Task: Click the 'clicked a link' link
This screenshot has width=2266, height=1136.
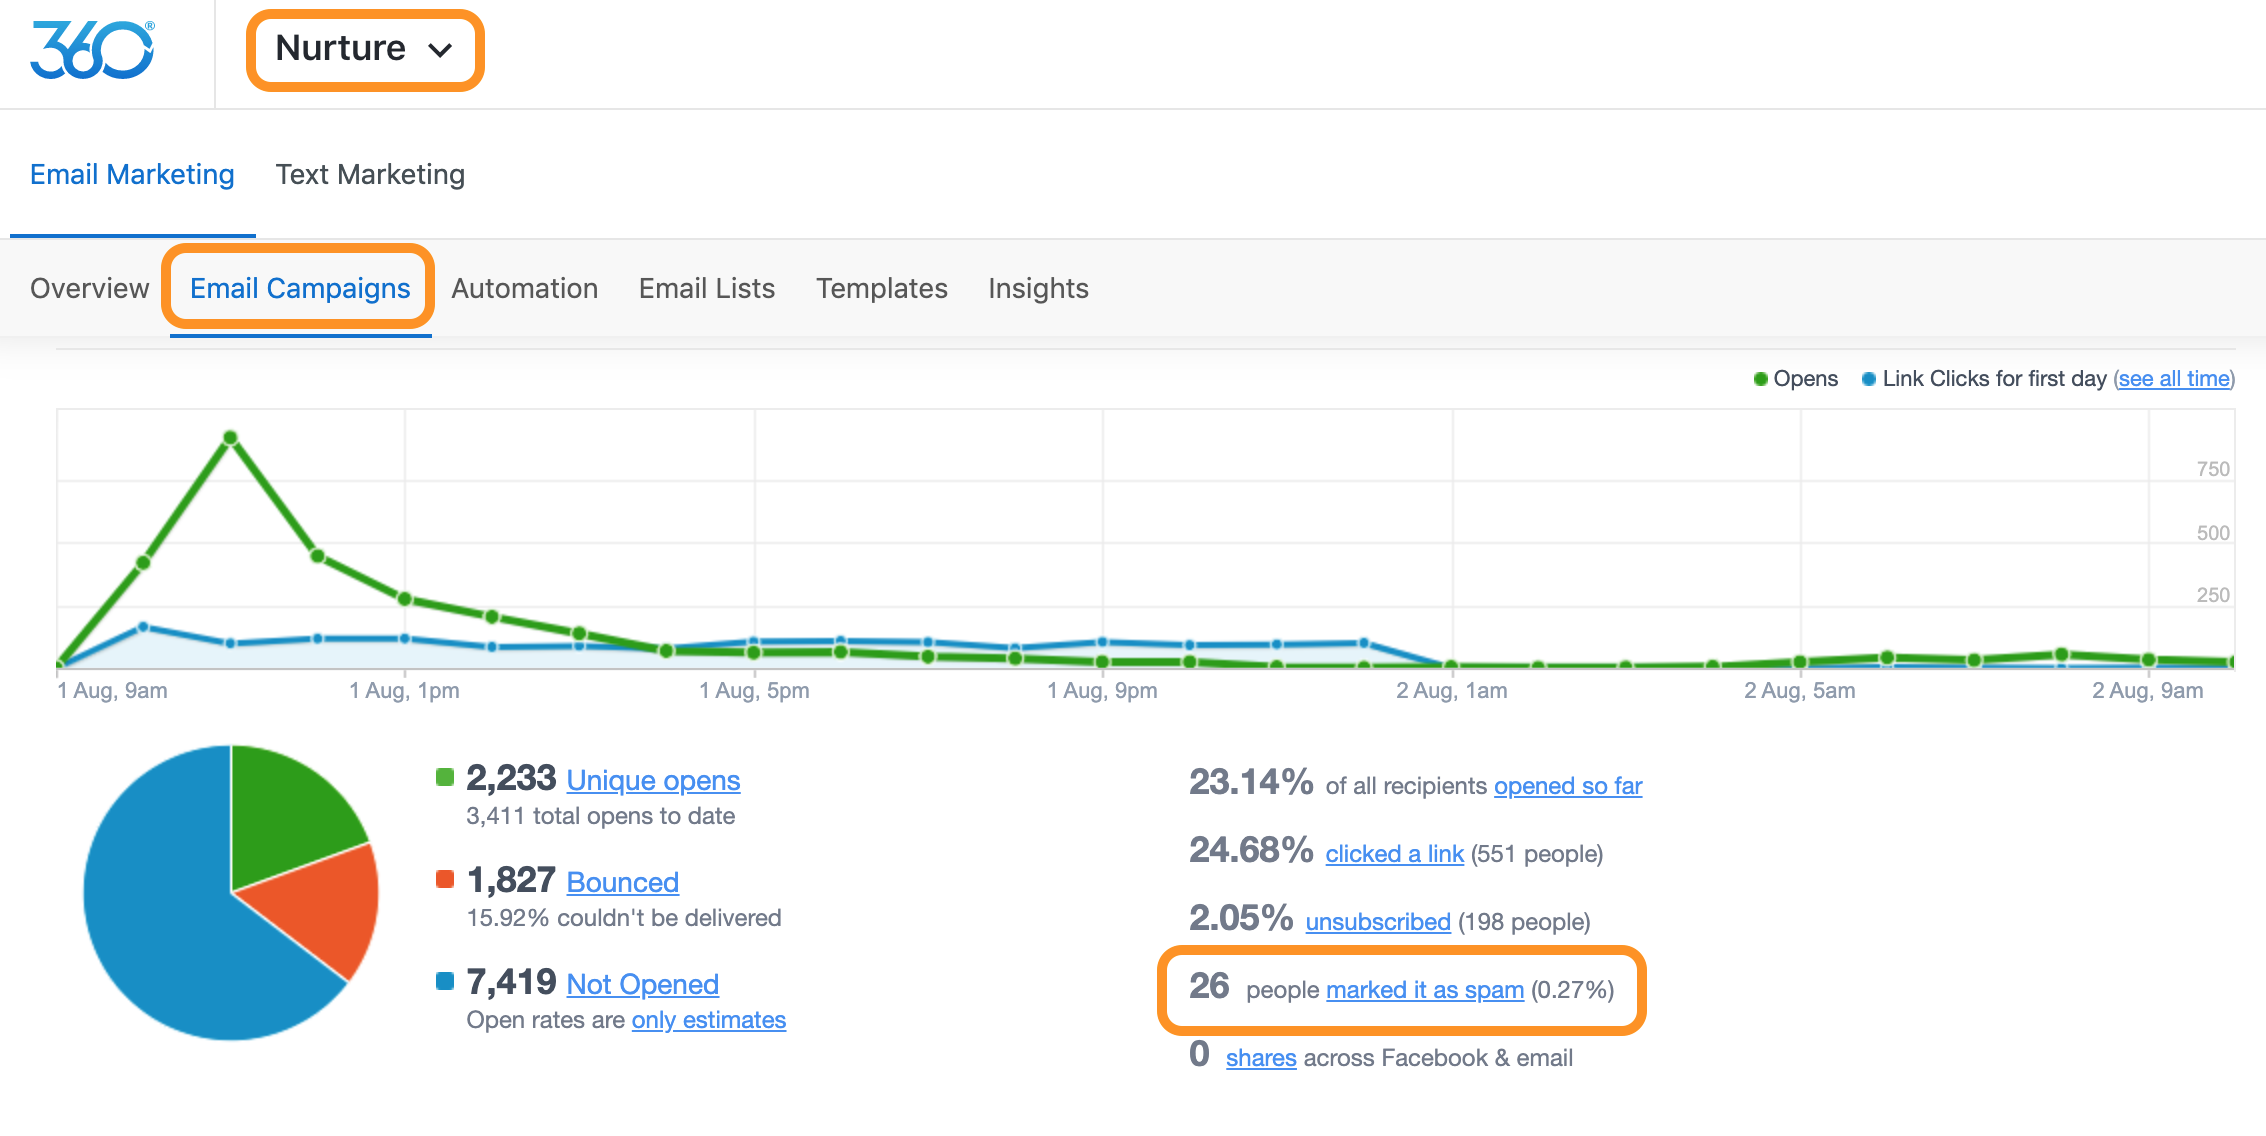Action: (x=1394, y=854)
